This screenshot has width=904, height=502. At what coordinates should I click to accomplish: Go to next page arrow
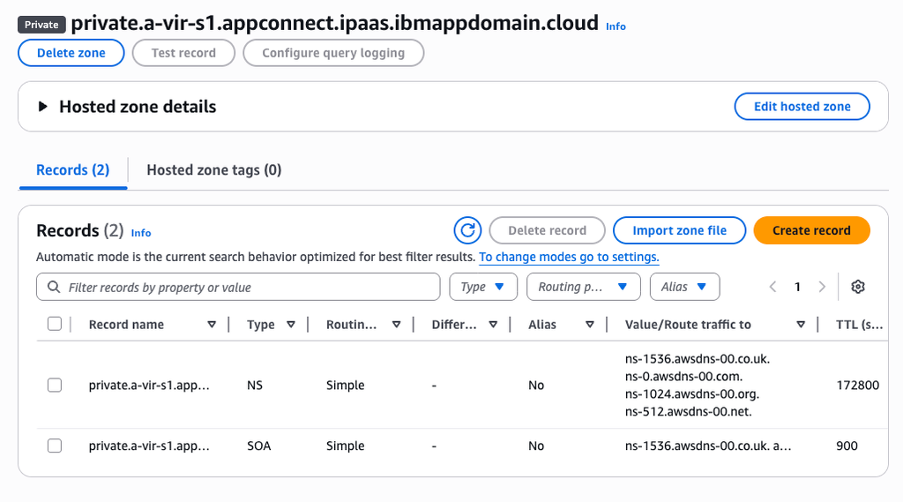pyautogui.click(x=822, y=287)
